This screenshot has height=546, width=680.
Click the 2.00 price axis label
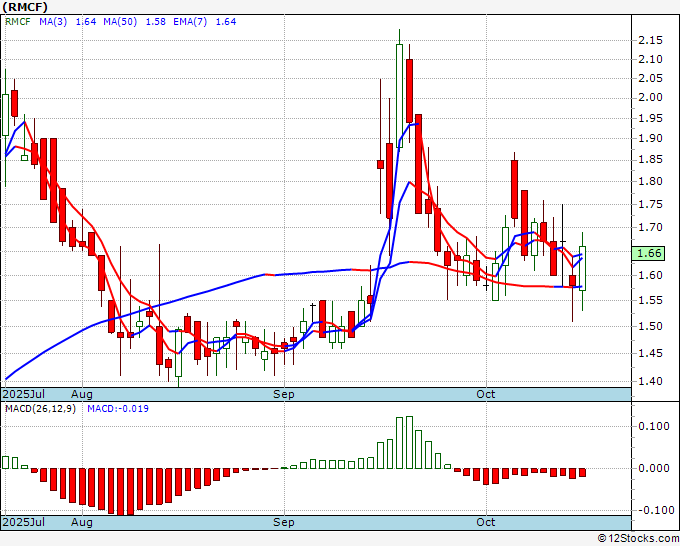pos(649,97)
